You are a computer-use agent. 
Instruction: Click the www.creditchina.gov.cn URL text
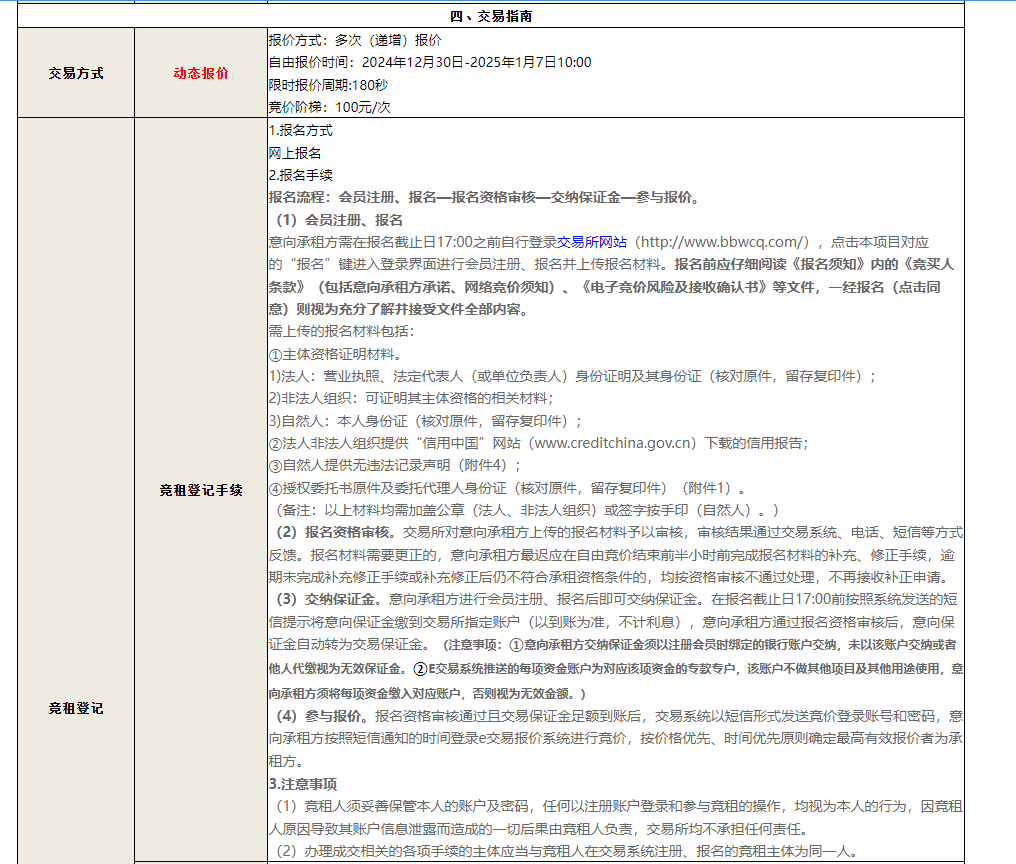pyautogui.click(x=612, y=443)
